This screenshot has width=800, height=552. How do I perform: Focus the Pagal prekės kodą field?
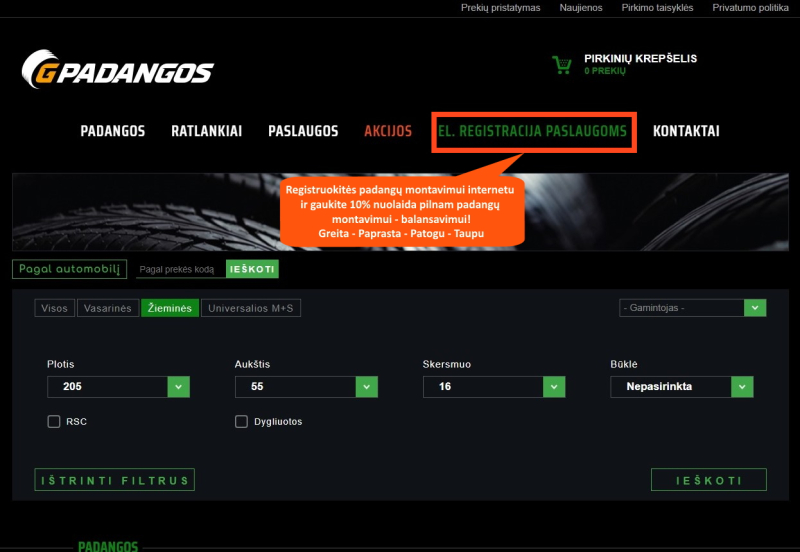181,269
